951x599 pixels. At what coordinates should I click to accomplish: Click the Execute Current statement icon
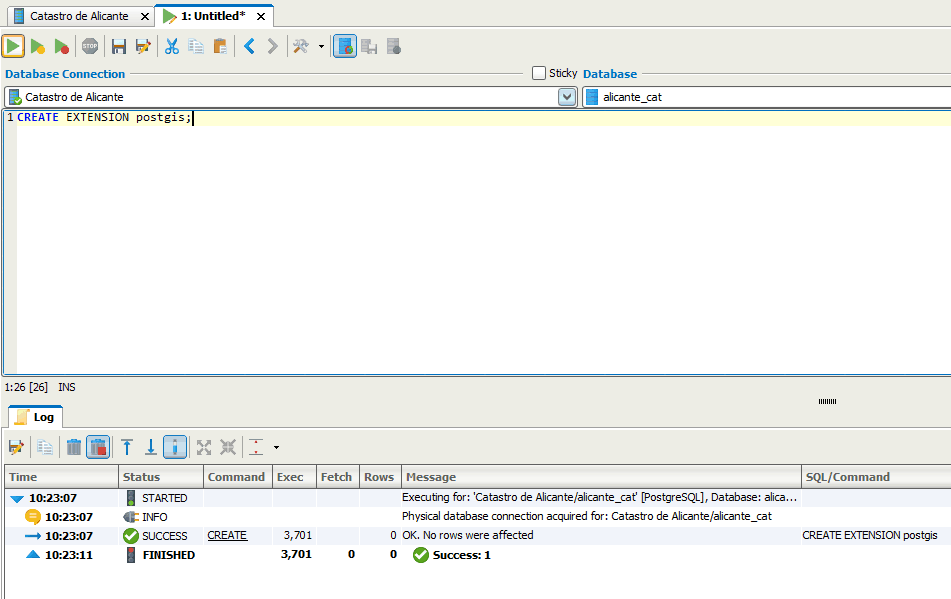click(38, 47)
